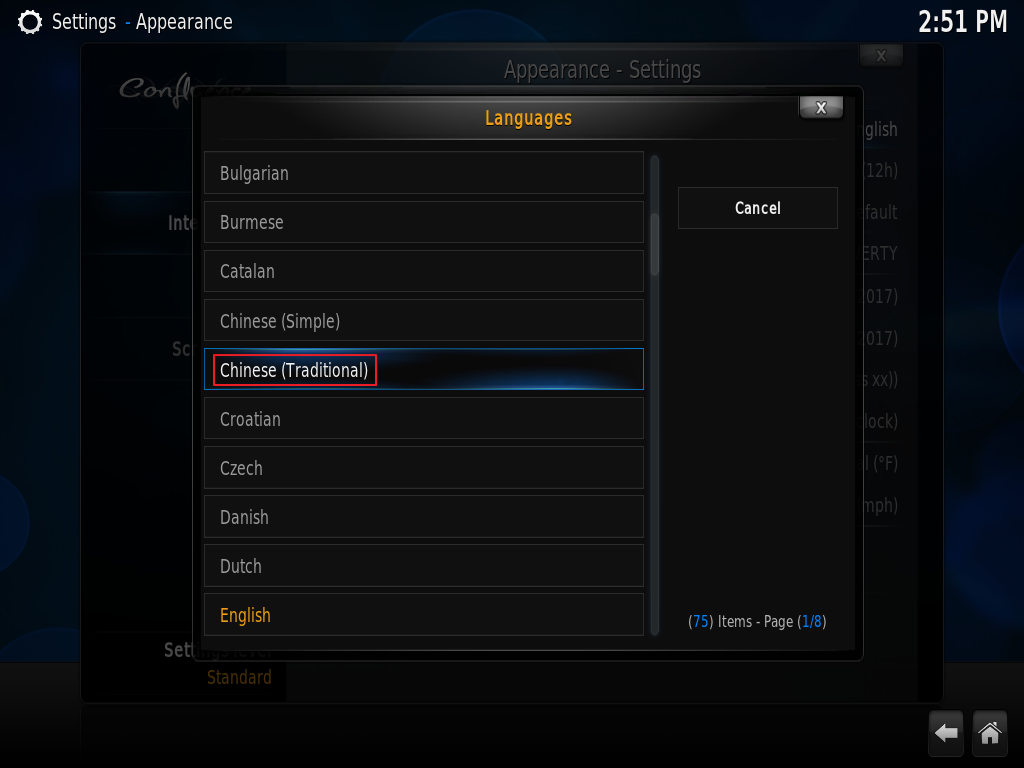Click the Appearance breadcrumb in header
The height and width of the screenshot is (768, 1024).
[184, 22]
